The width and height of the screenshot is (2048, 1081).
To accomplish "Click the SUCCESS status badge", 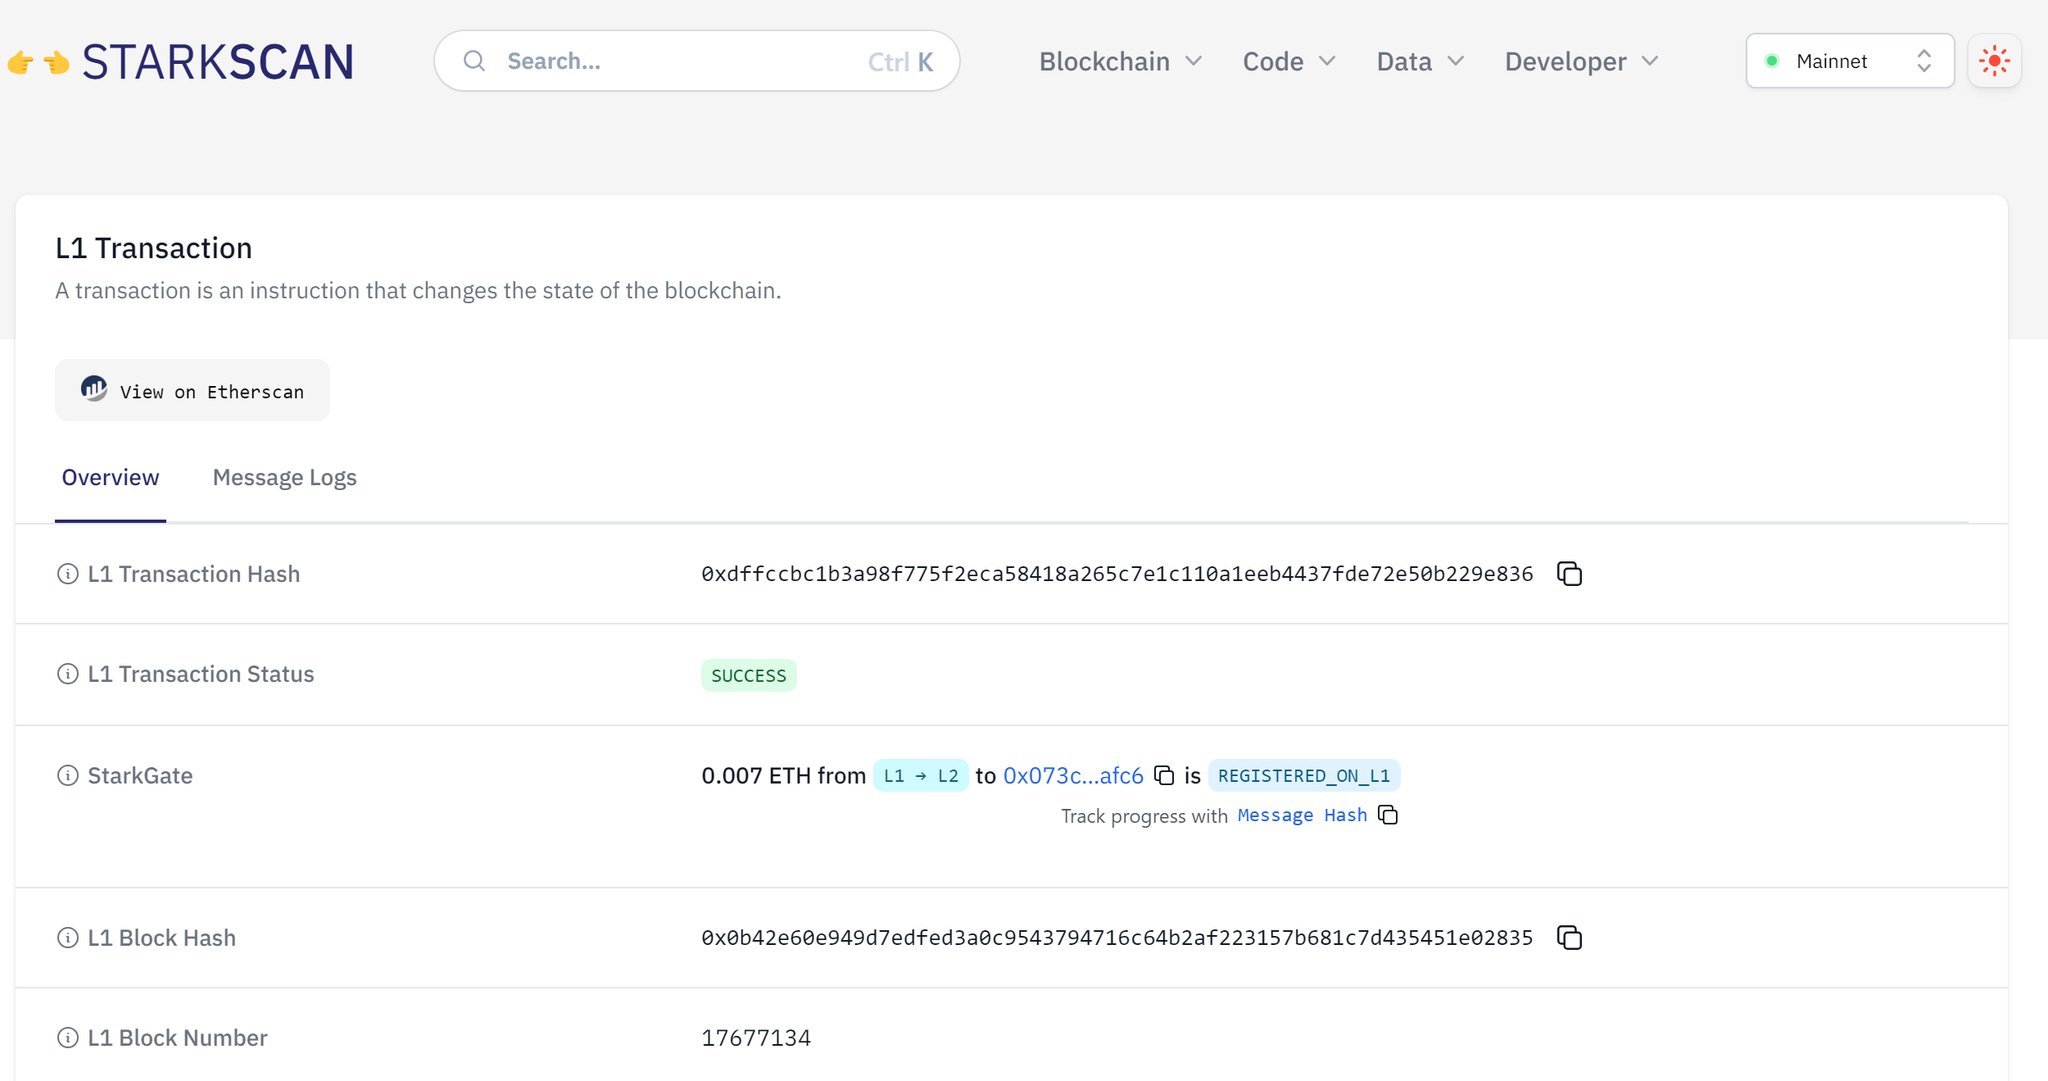I will (x=749, y=676).
